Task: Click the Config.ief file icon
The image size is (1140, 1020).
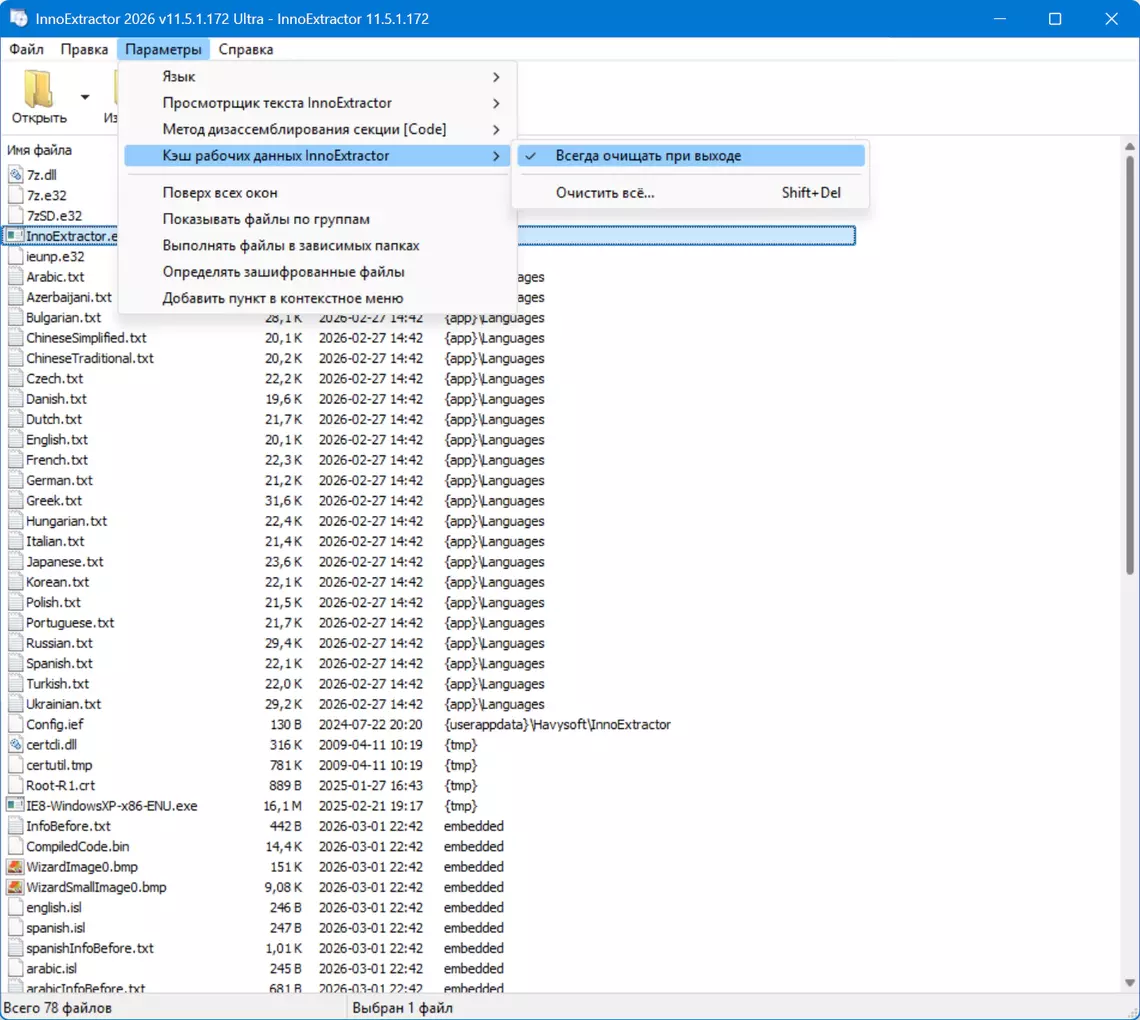Action: click(15, 724)
